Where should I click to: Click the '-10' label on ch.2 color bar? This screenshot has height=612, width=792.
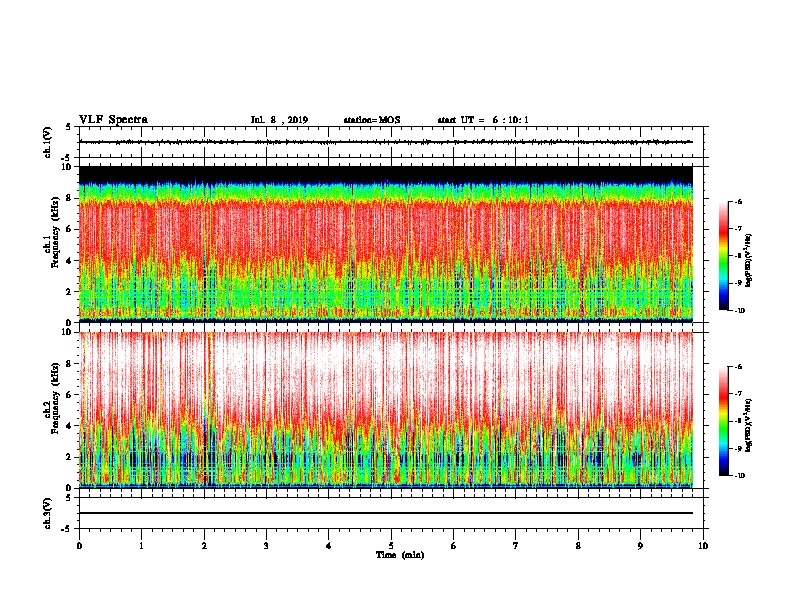[739, 476]
